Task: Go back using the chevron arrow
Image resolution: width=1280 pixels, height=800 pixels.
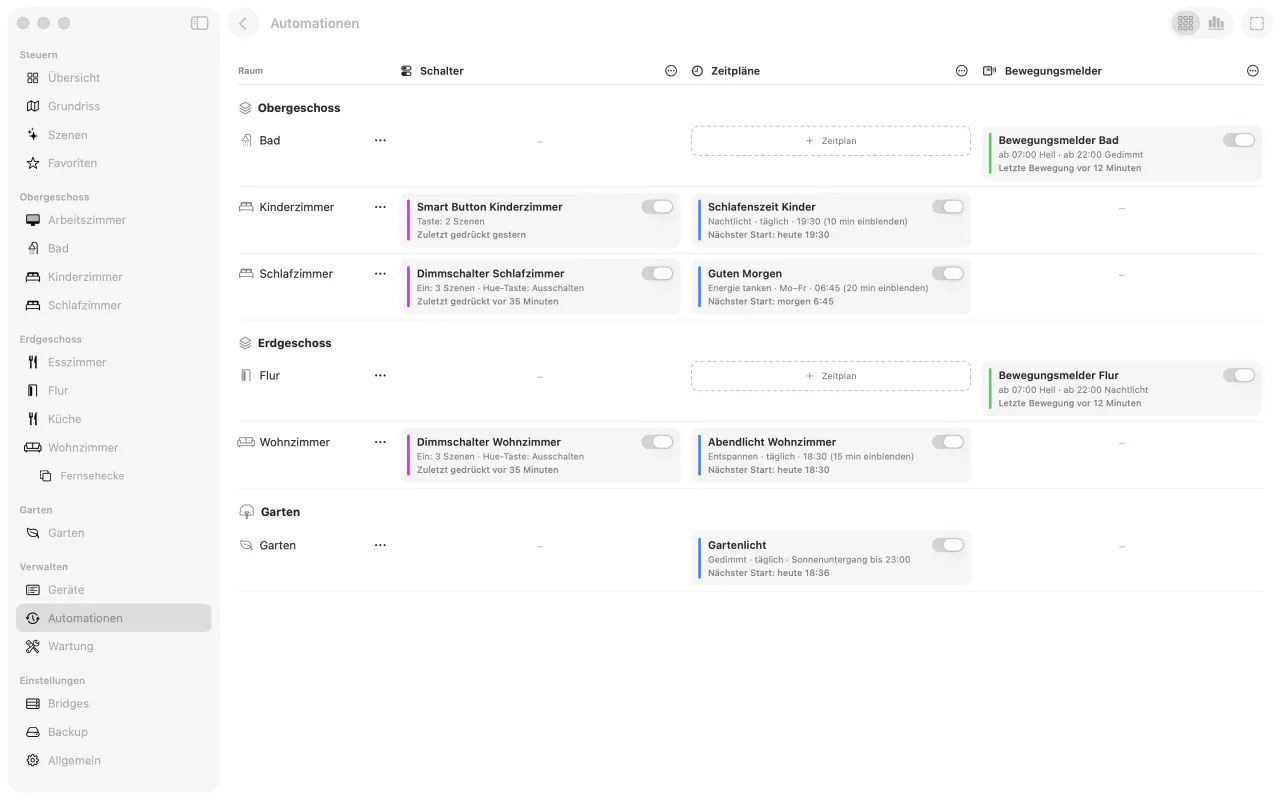Action: tap(243, 23)
